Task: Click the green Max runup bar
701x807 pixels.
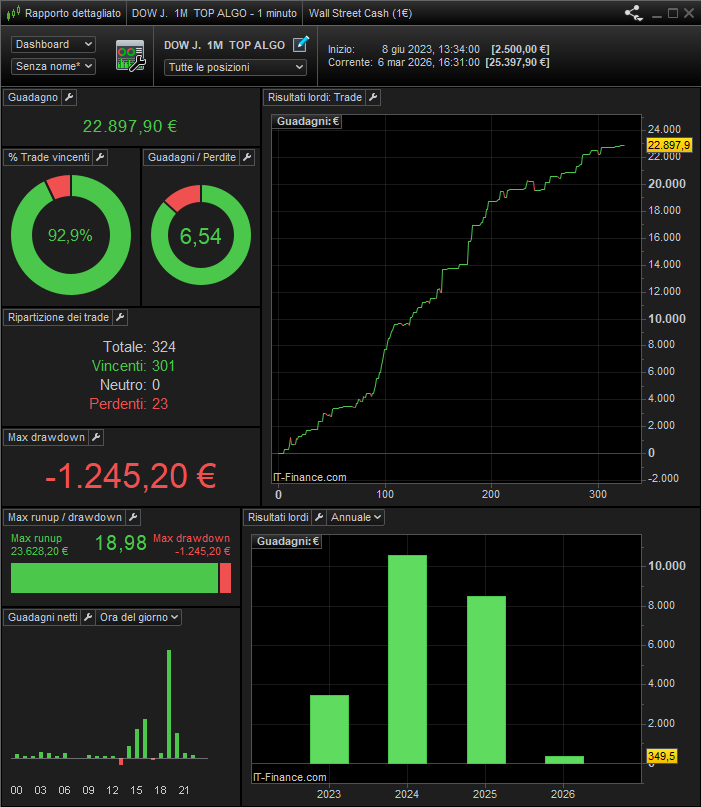Action: click(x=114, y=578)
